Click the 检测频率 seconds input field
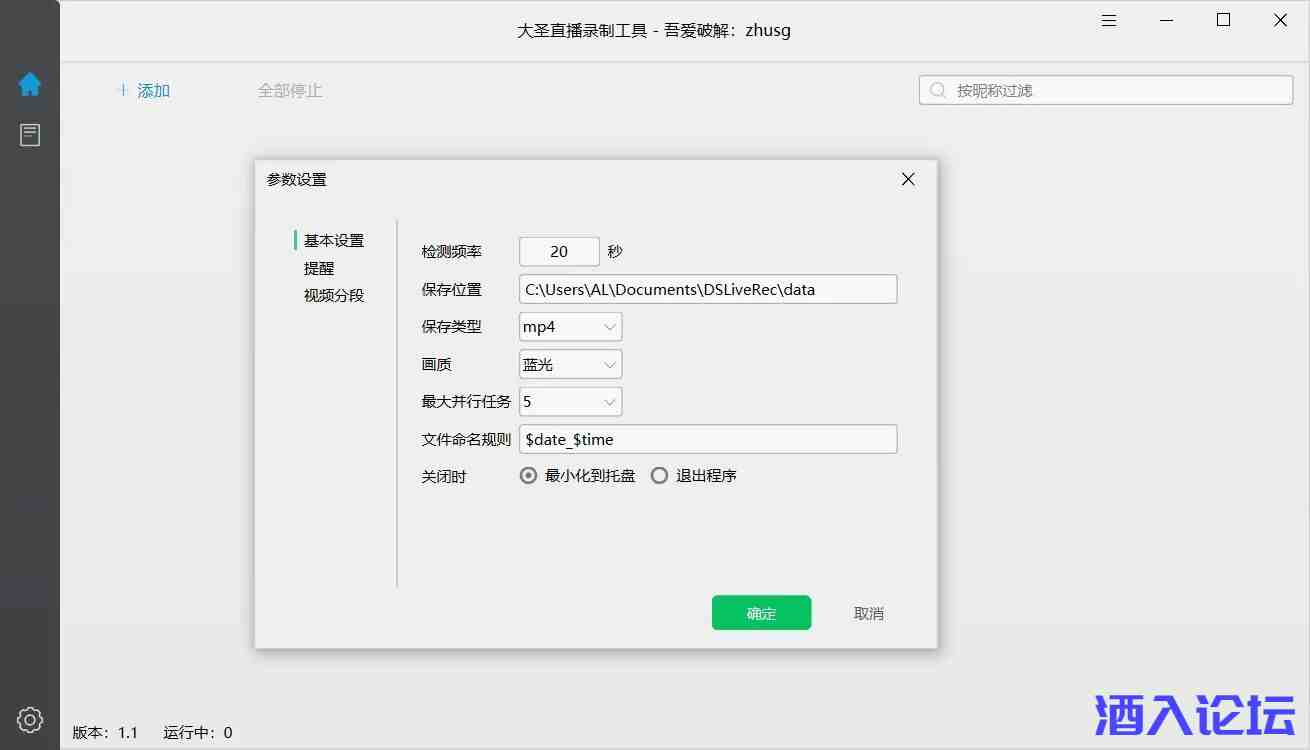1310x750 pixels. point(559,252)
